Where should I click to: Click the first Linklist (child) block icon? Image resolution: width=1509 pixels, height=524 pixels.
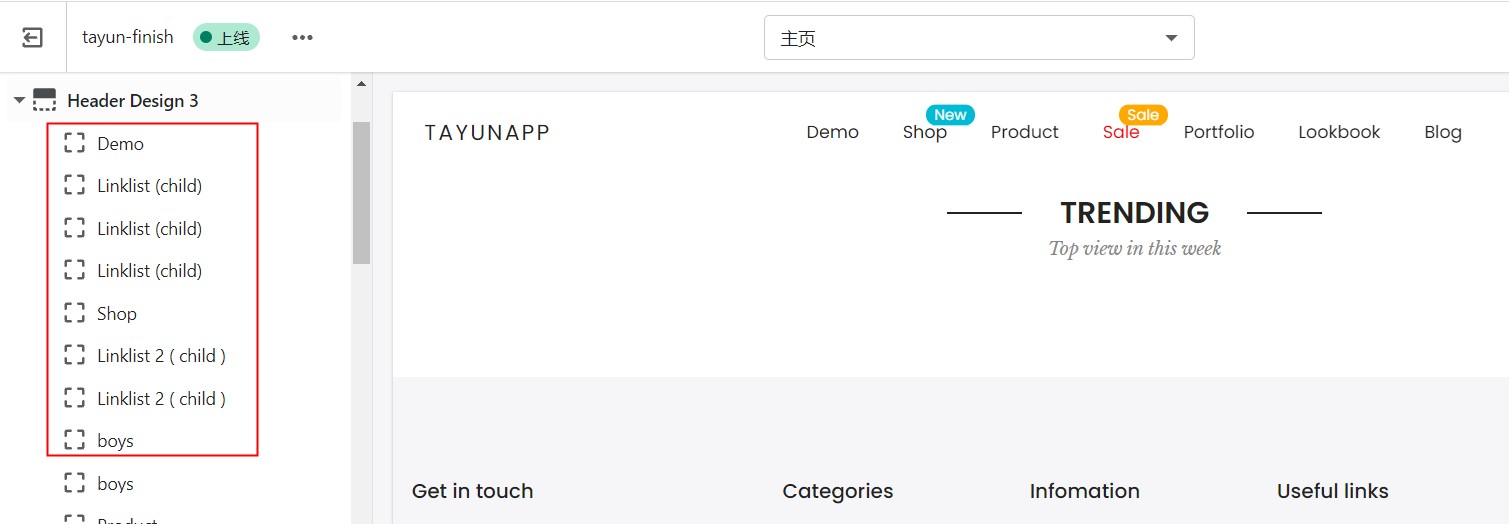pyautogui.click(x=74, y=185)
